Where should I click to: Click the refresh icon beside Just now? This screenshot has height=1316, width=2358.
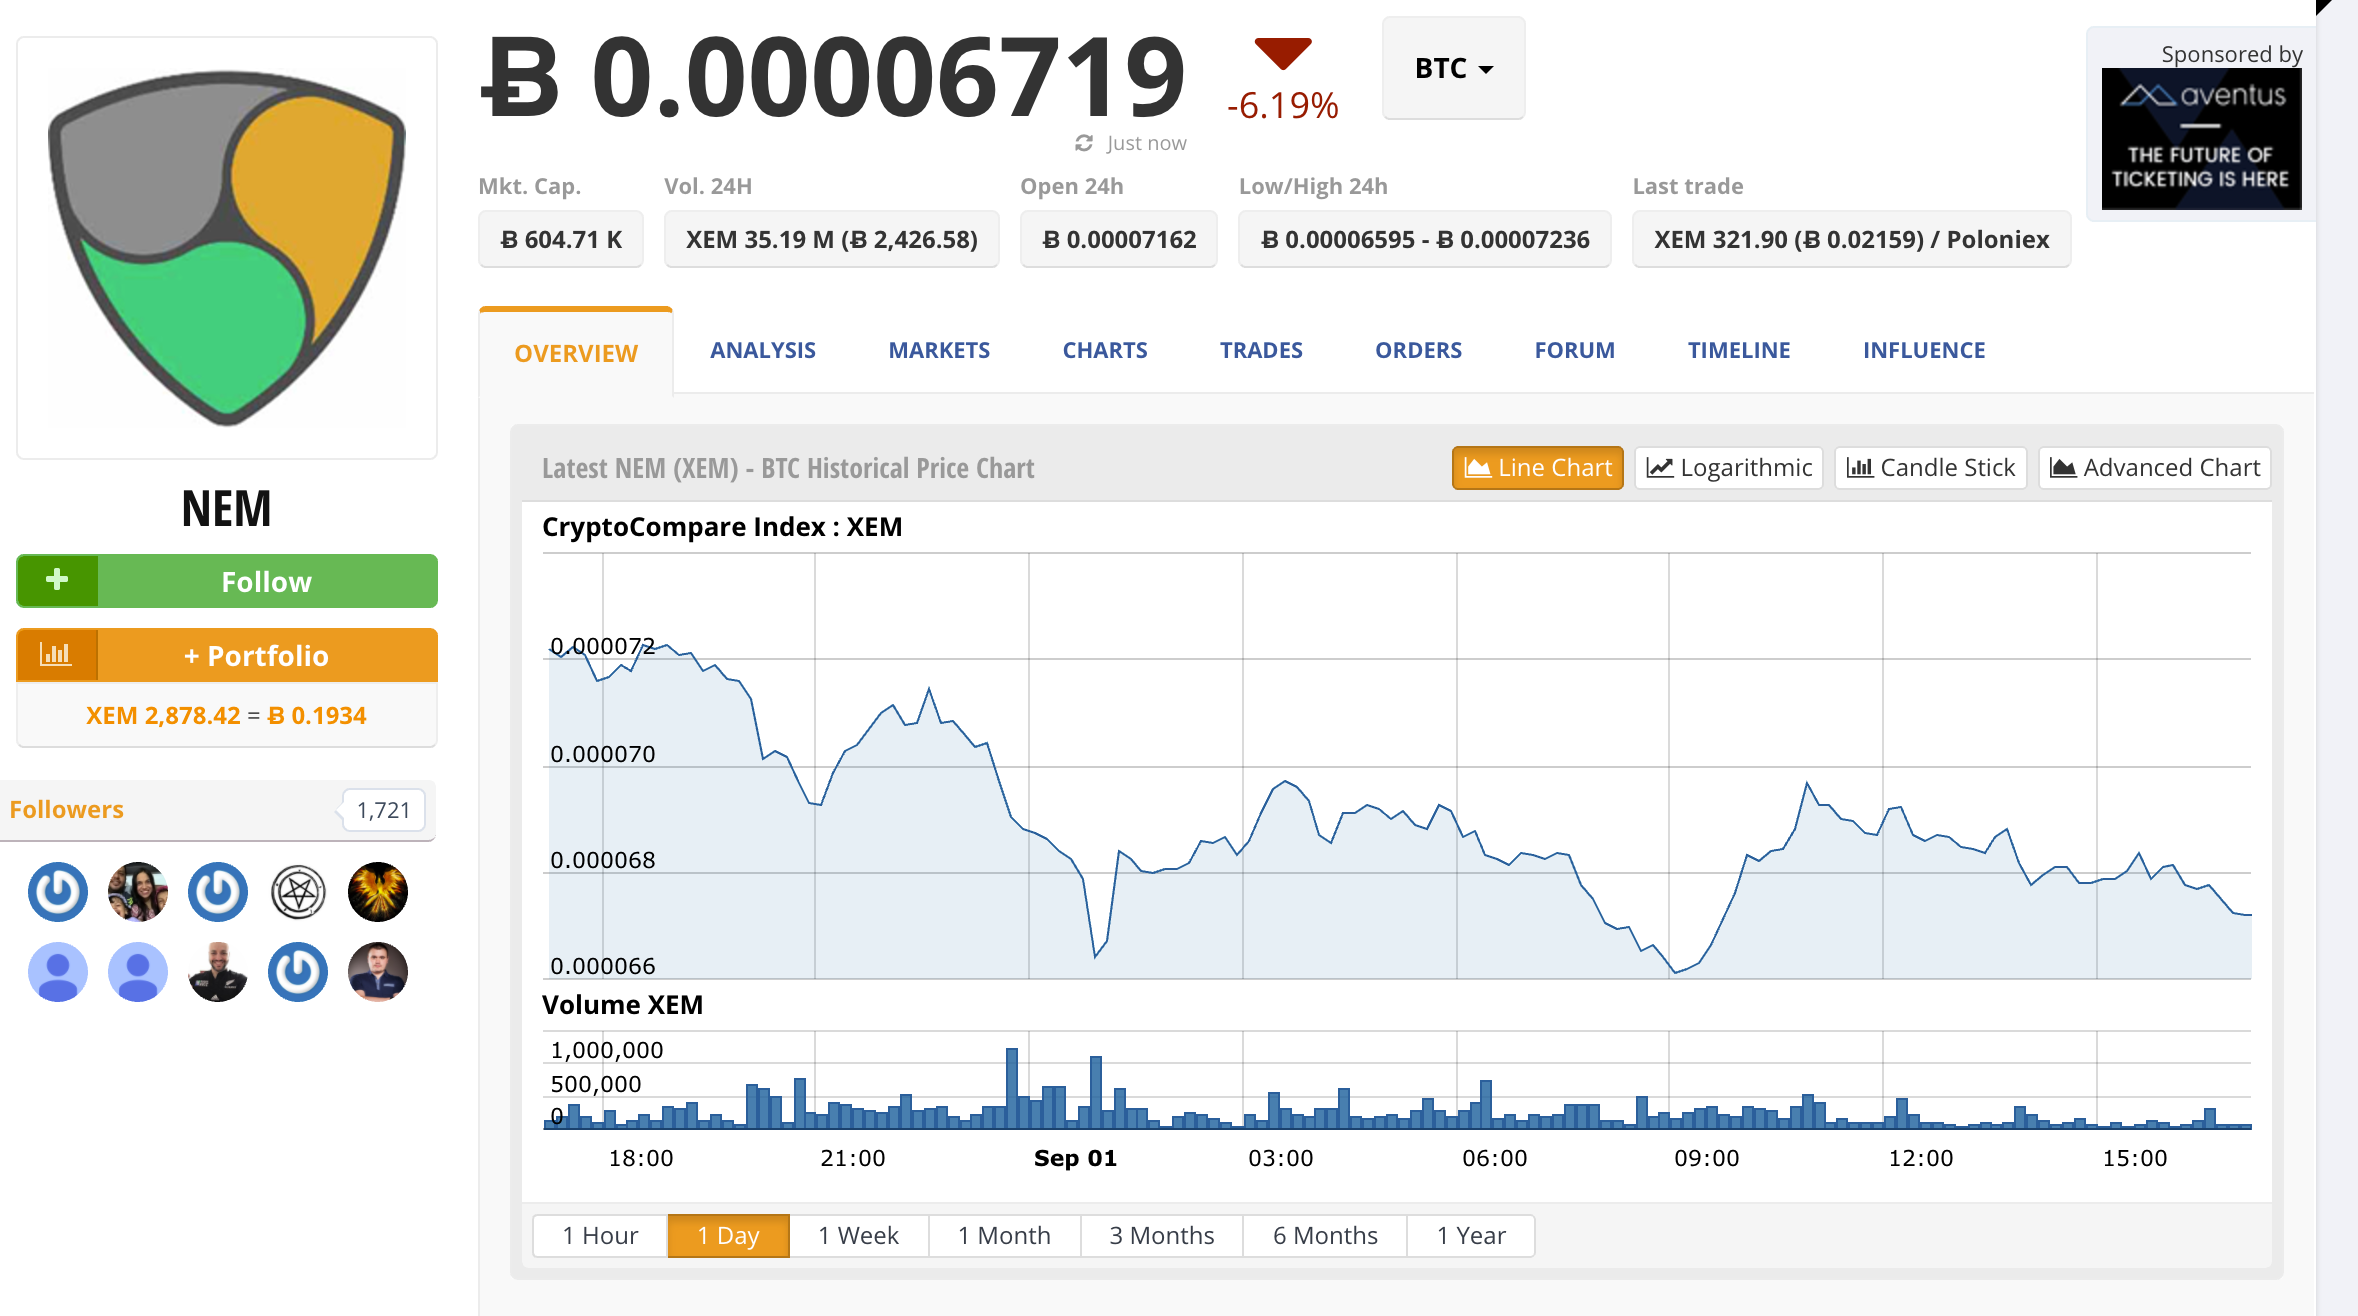point(1084,143)
